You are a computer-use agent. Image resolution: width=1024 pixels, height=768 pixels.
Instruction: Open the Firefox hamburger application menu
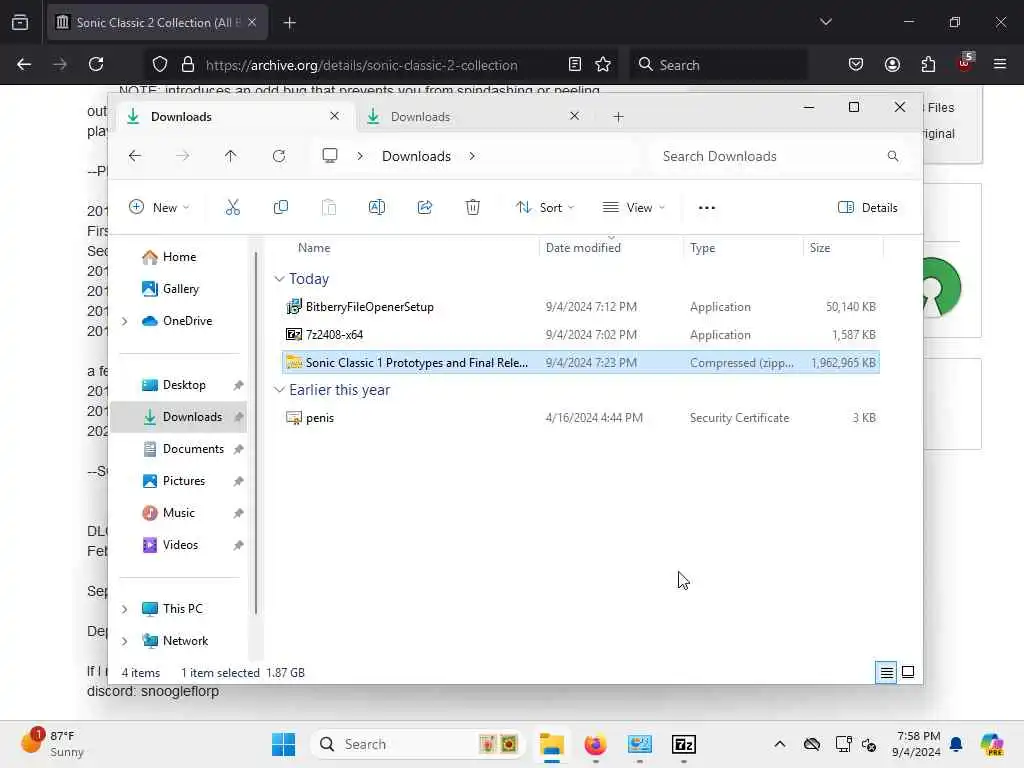(x=1000, y=64)
